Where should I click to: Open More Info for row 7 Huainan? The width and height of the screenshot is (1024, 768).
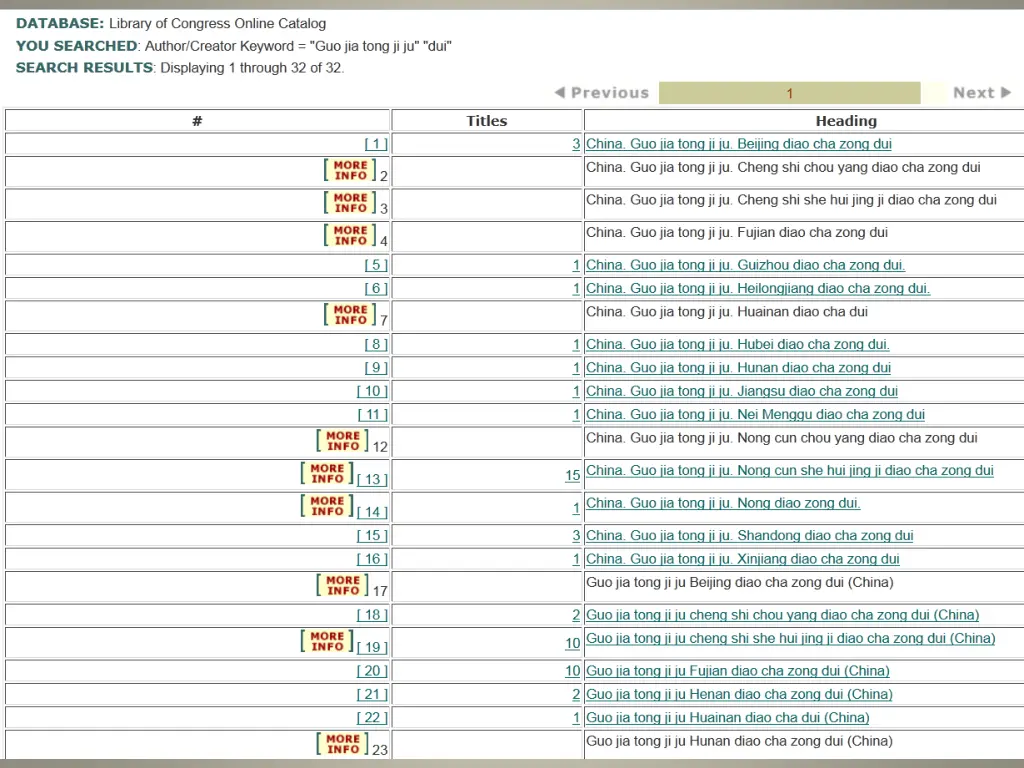[350, 315]
